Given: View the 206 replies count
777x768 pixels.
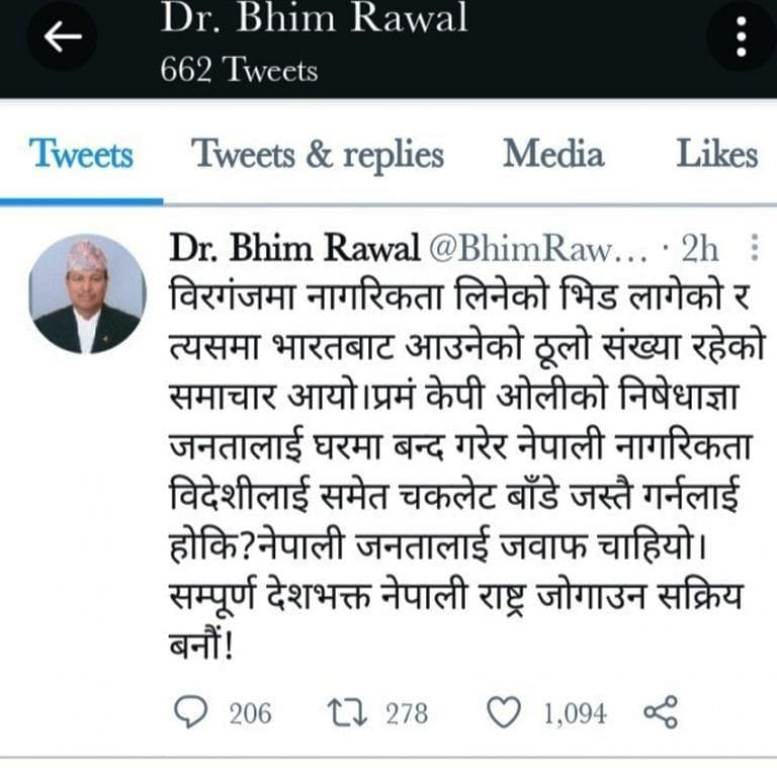Looking at the screenshot, I should tap(250, 713).
